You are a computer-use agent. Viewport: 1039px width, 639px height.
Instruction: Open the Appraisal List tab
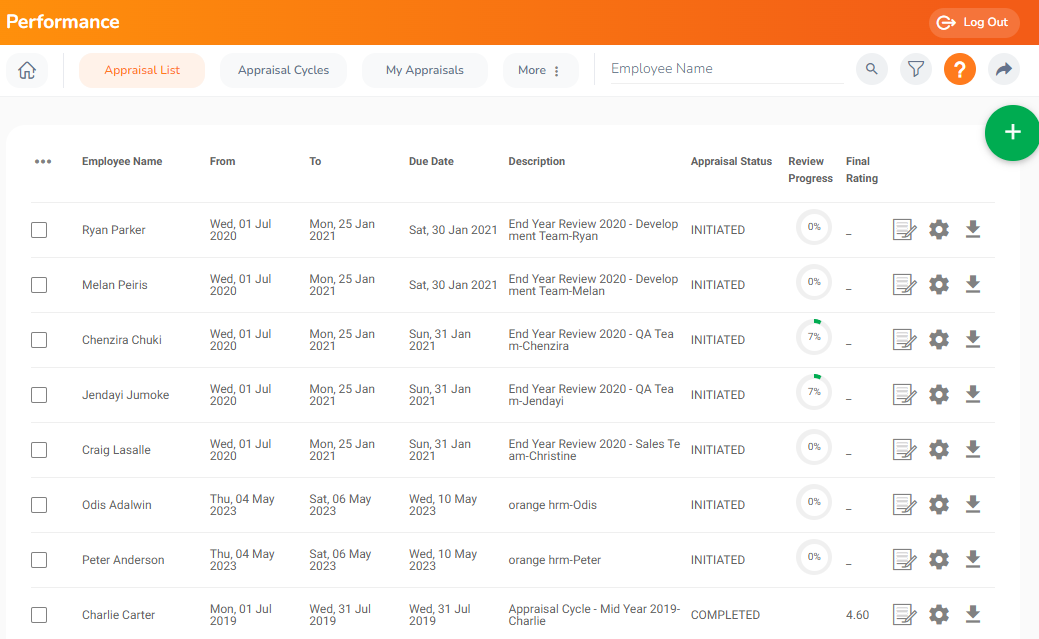142,70
